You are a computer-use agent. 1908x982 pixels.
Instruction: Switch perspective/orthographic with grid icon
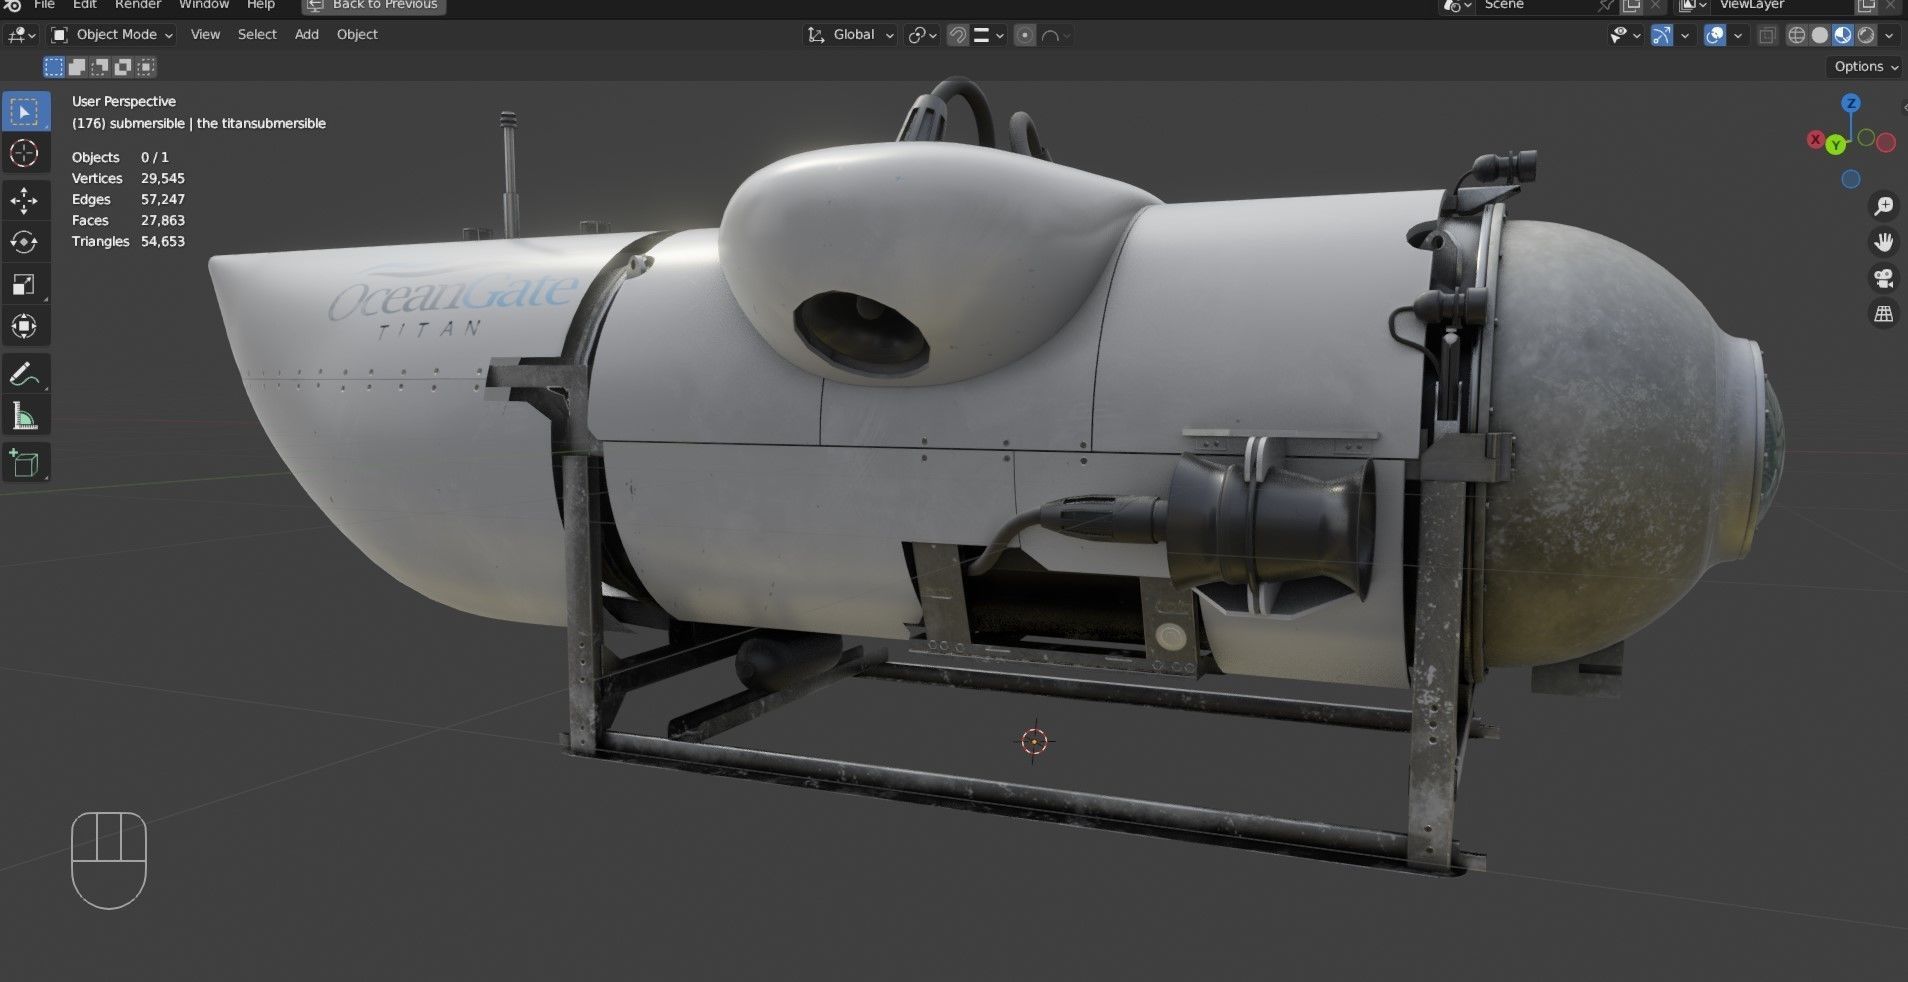tap(1884, 314)
